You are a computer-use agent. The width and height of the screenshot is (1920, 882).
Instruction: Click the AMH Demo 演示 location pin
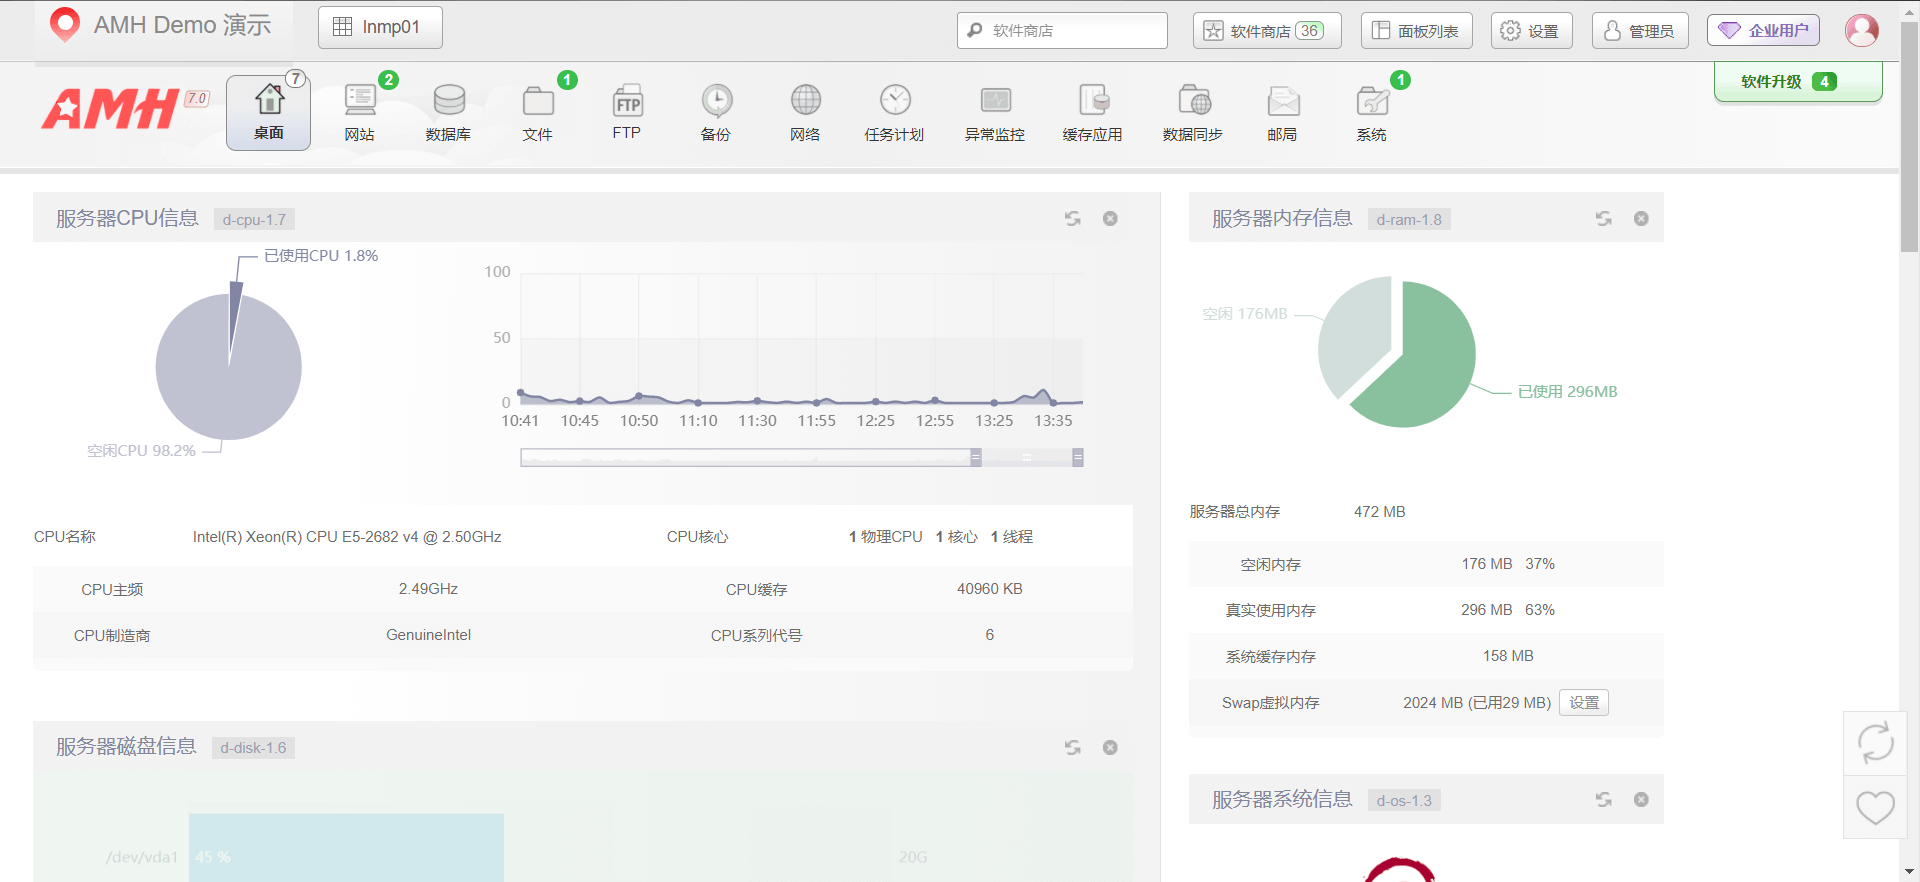pos(65,25)
